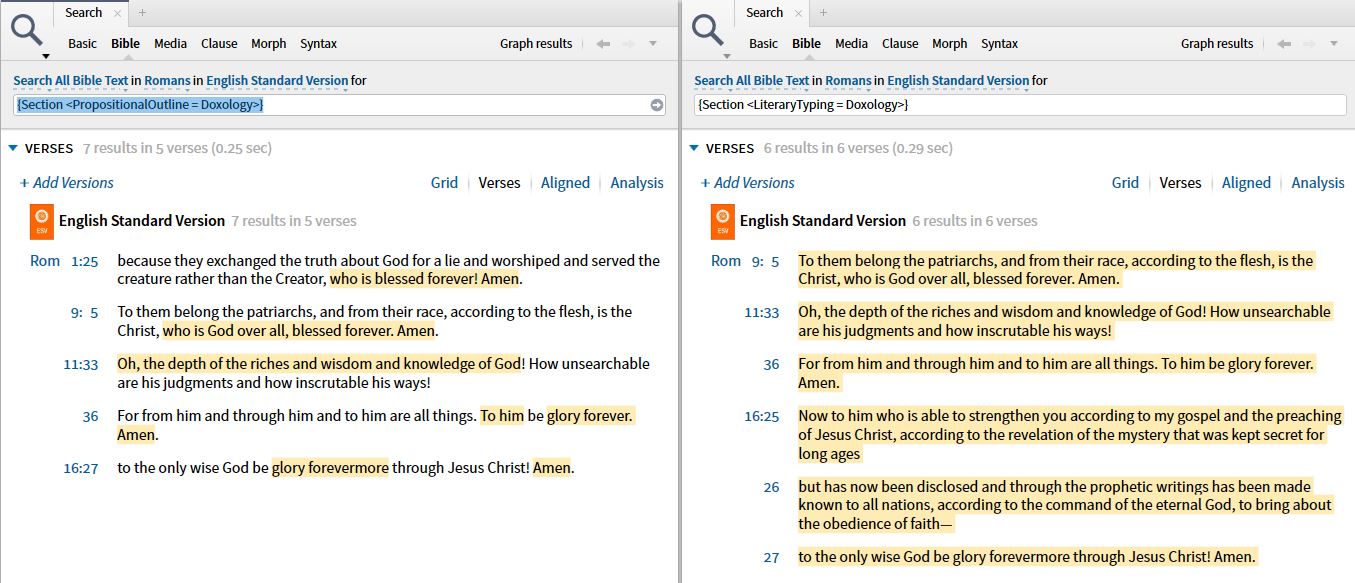Switch to Aligned view in right panel
The height and width of the screenshot is (583, 1355).
[x=1246, y=183]
